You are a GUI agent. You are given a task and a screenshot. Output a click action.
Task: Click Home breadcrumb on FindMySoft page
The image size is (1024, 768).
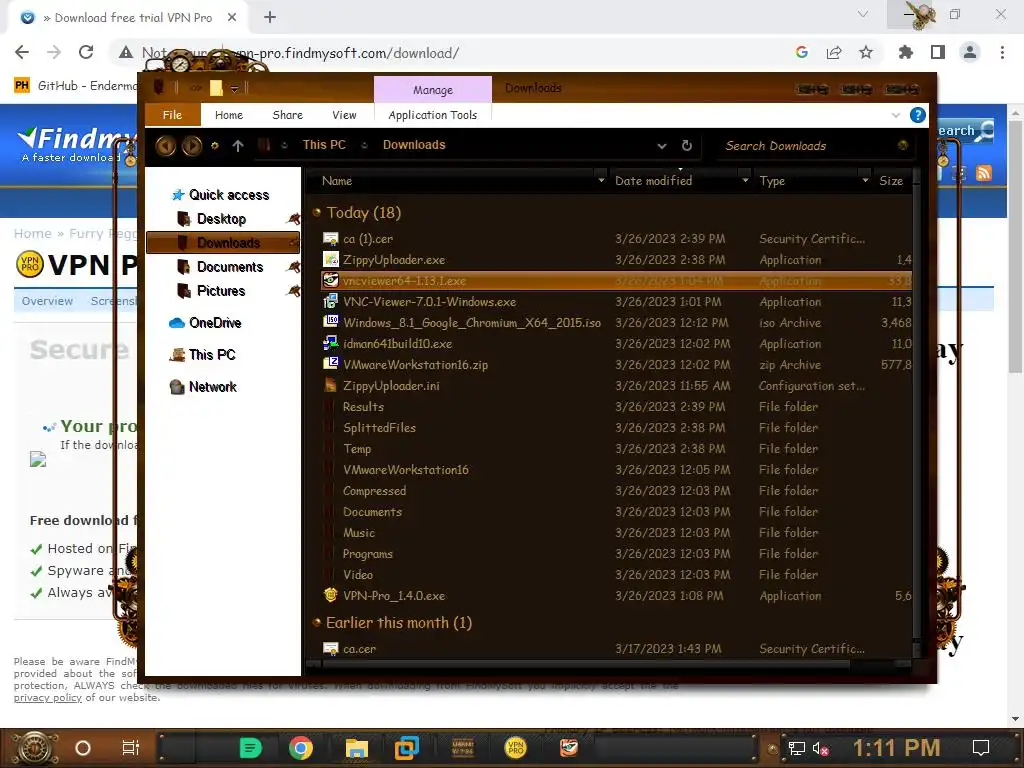click(x=33, y=233)
